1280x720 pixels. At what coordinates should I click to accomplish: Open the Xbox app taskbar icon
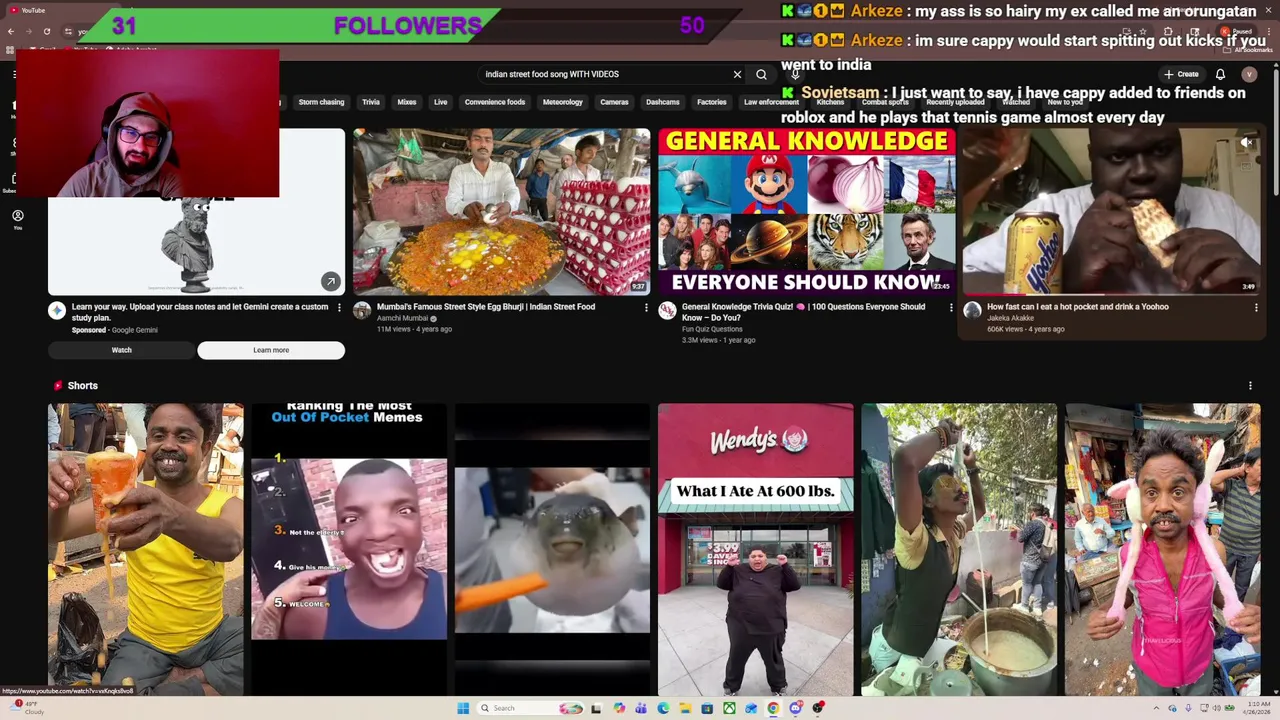(729, 708)
